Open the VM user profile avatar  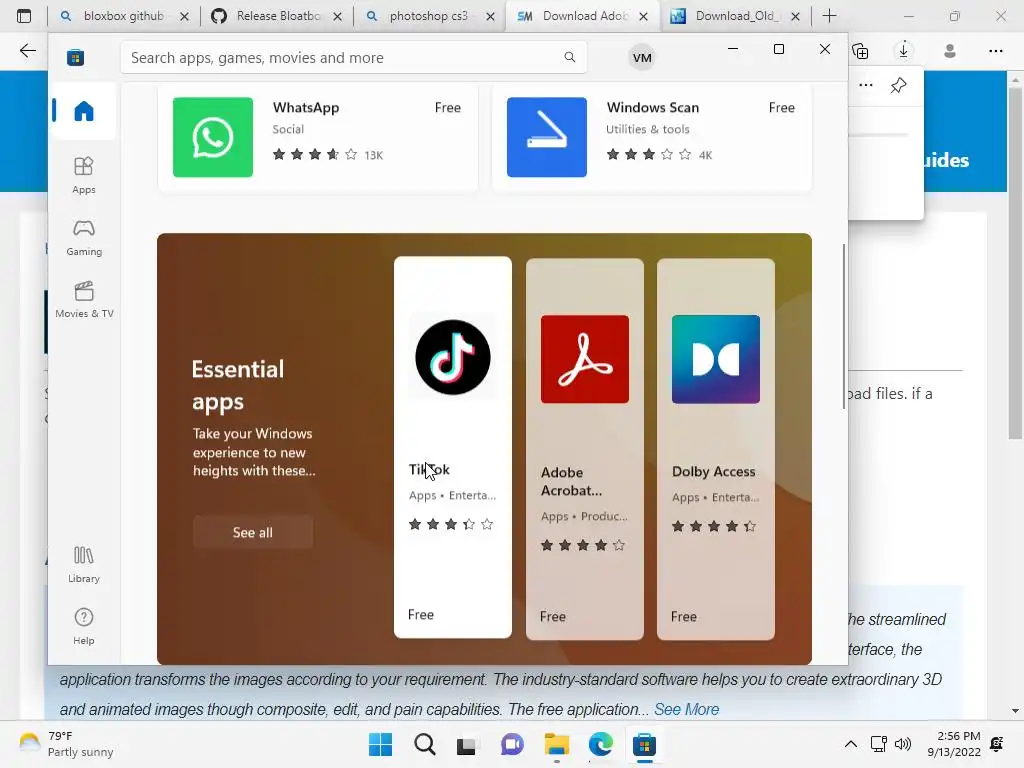(642, 57)
